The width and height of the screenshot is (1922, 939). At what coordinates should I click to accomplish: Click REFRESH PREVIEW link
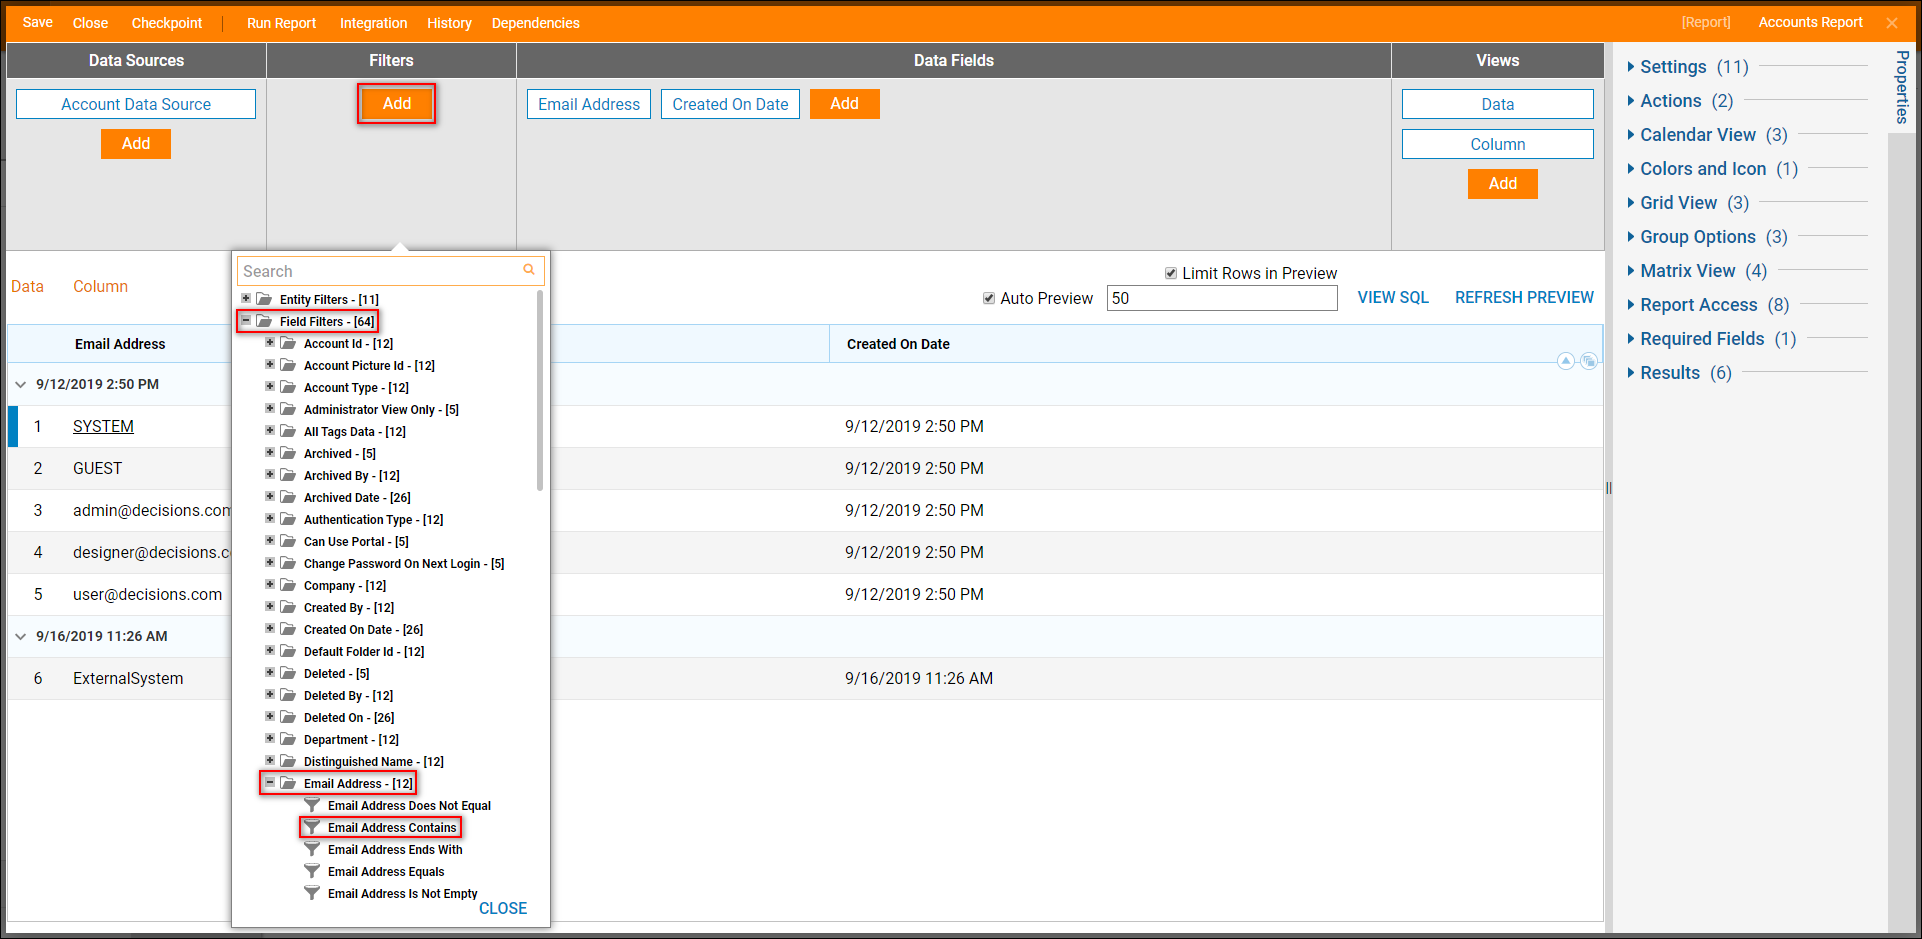[x=1524, y=297]
